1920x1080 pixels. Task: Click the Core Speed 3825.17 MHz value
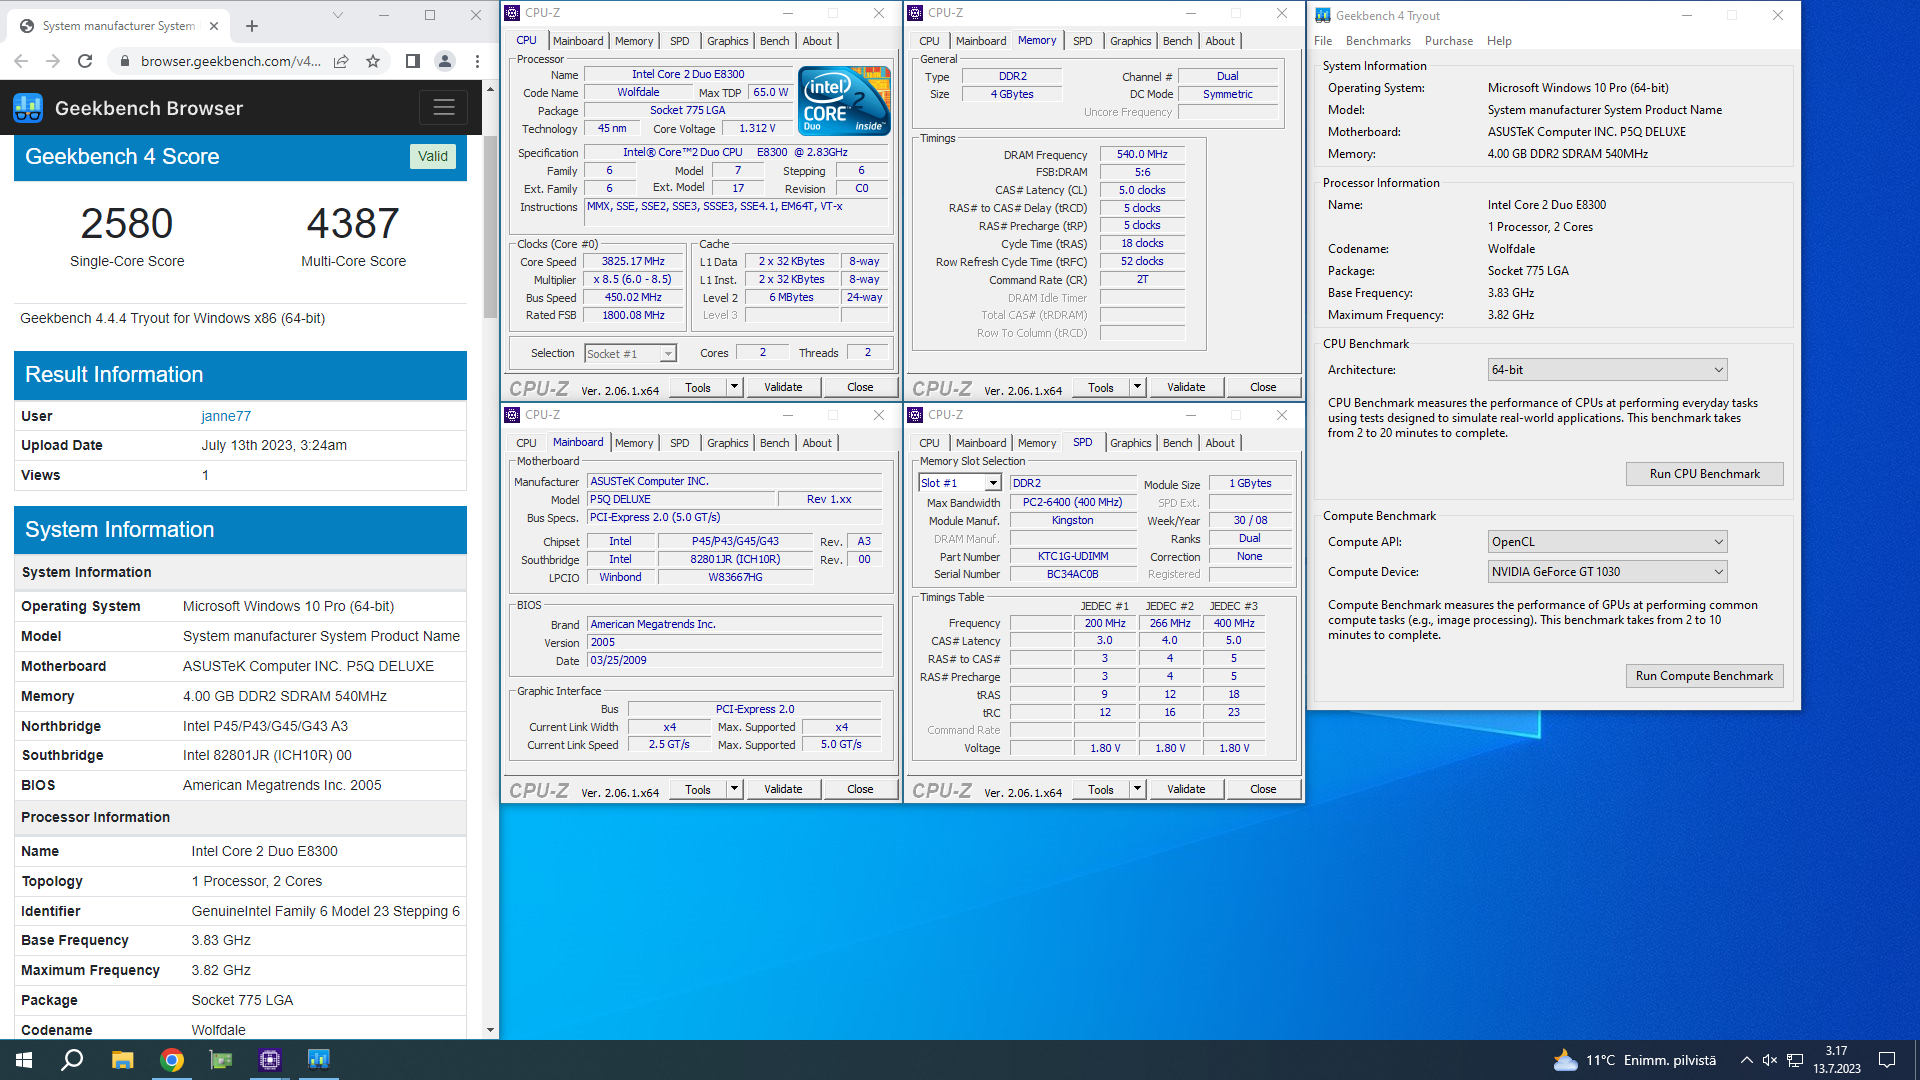tap(633, 261)
